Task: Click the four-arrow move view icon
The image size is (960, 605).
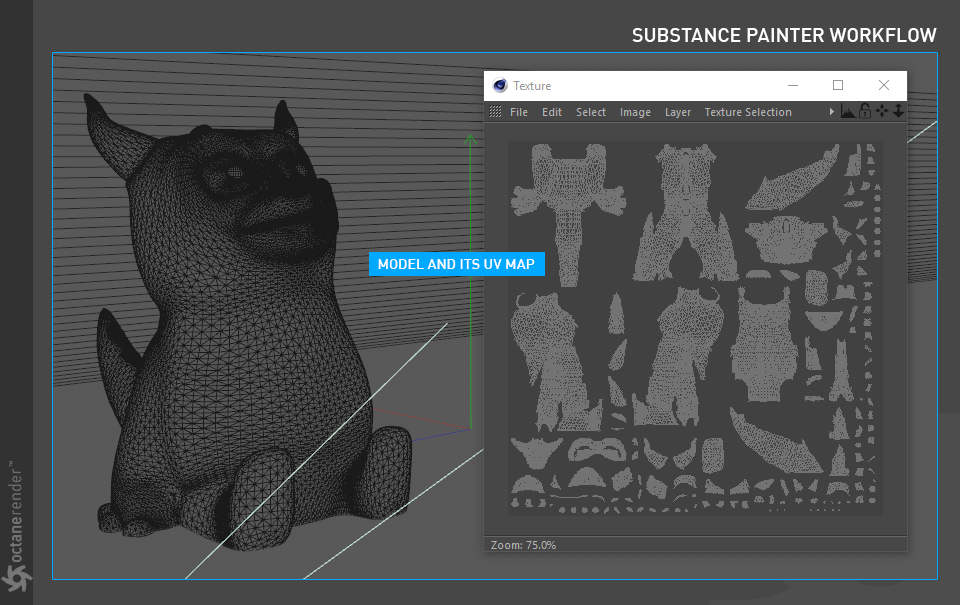Action: 882,111
